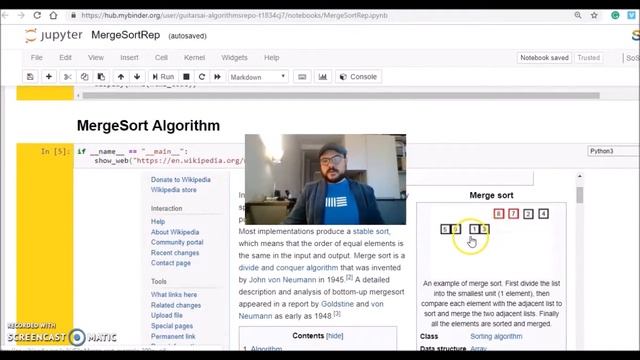
Task: Copy selected cells icon
Action: click(x=84, y=77)
